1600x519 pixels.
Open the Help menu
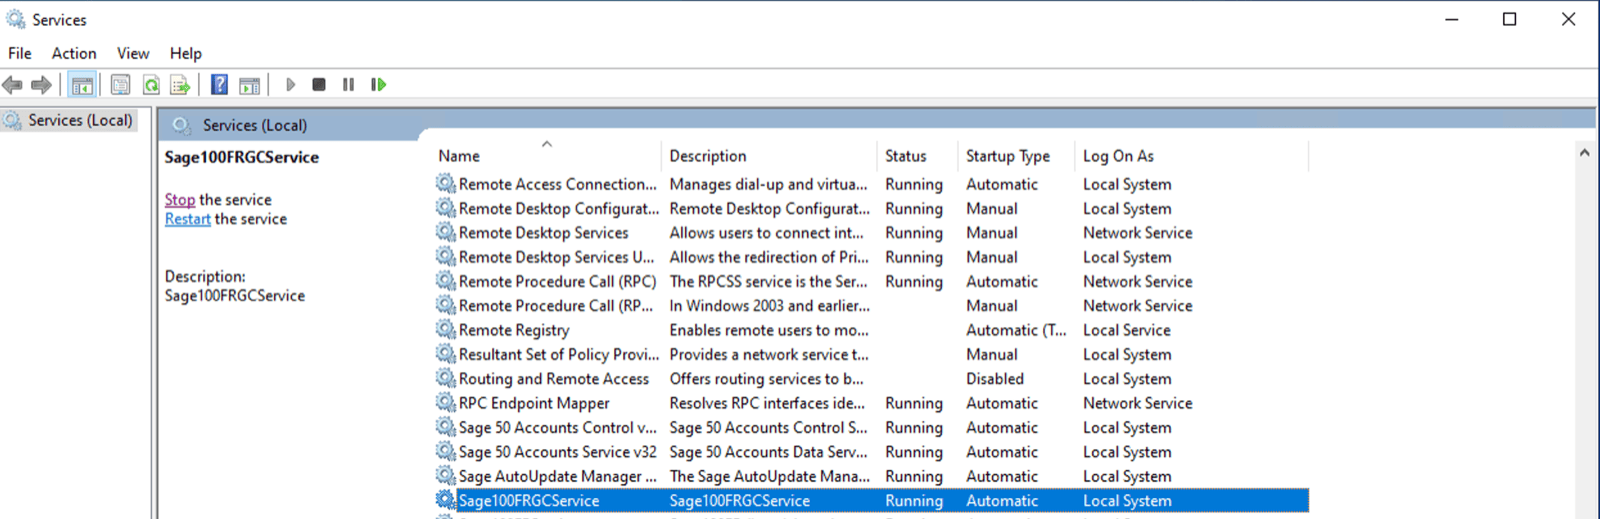tap(186, 53)
